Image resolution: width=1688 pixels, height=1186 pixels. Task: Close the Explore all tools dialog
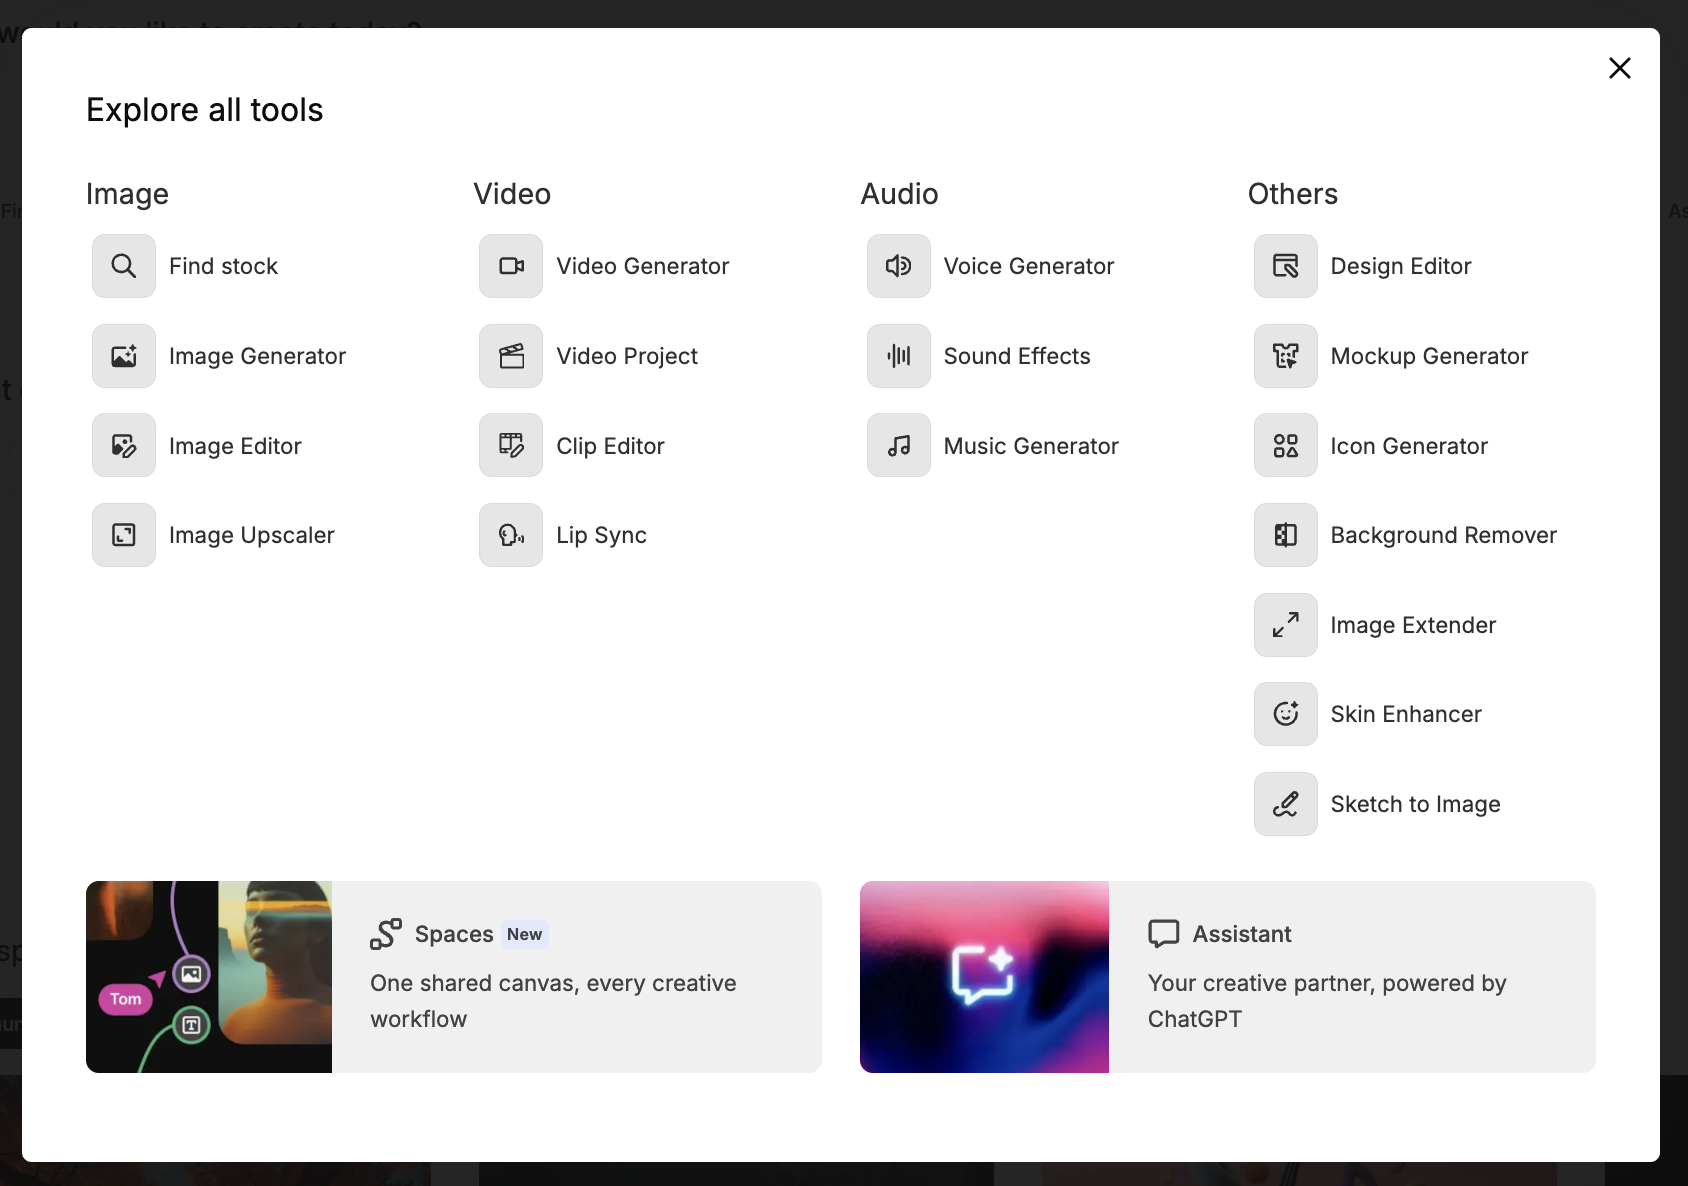tap(1619, 68)
